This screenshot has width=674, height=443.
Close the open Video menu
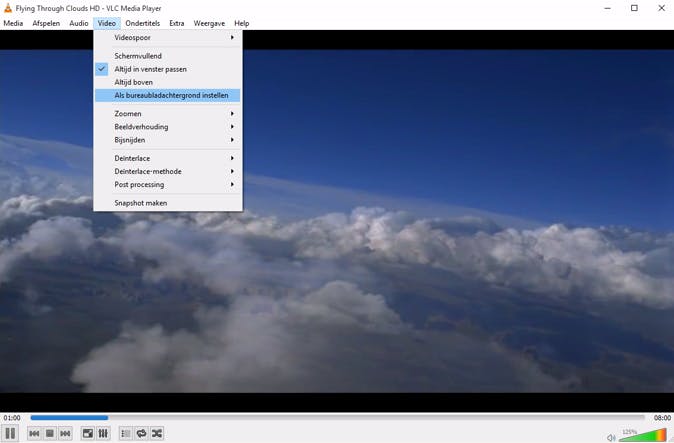pyautogui.click(x=107, y=23)
